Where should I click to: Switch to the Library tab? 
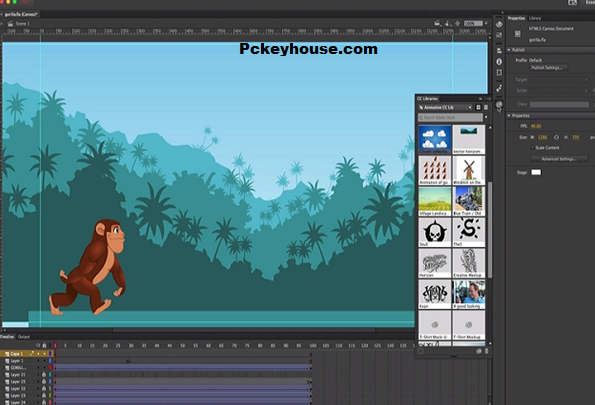coord(535,18)
